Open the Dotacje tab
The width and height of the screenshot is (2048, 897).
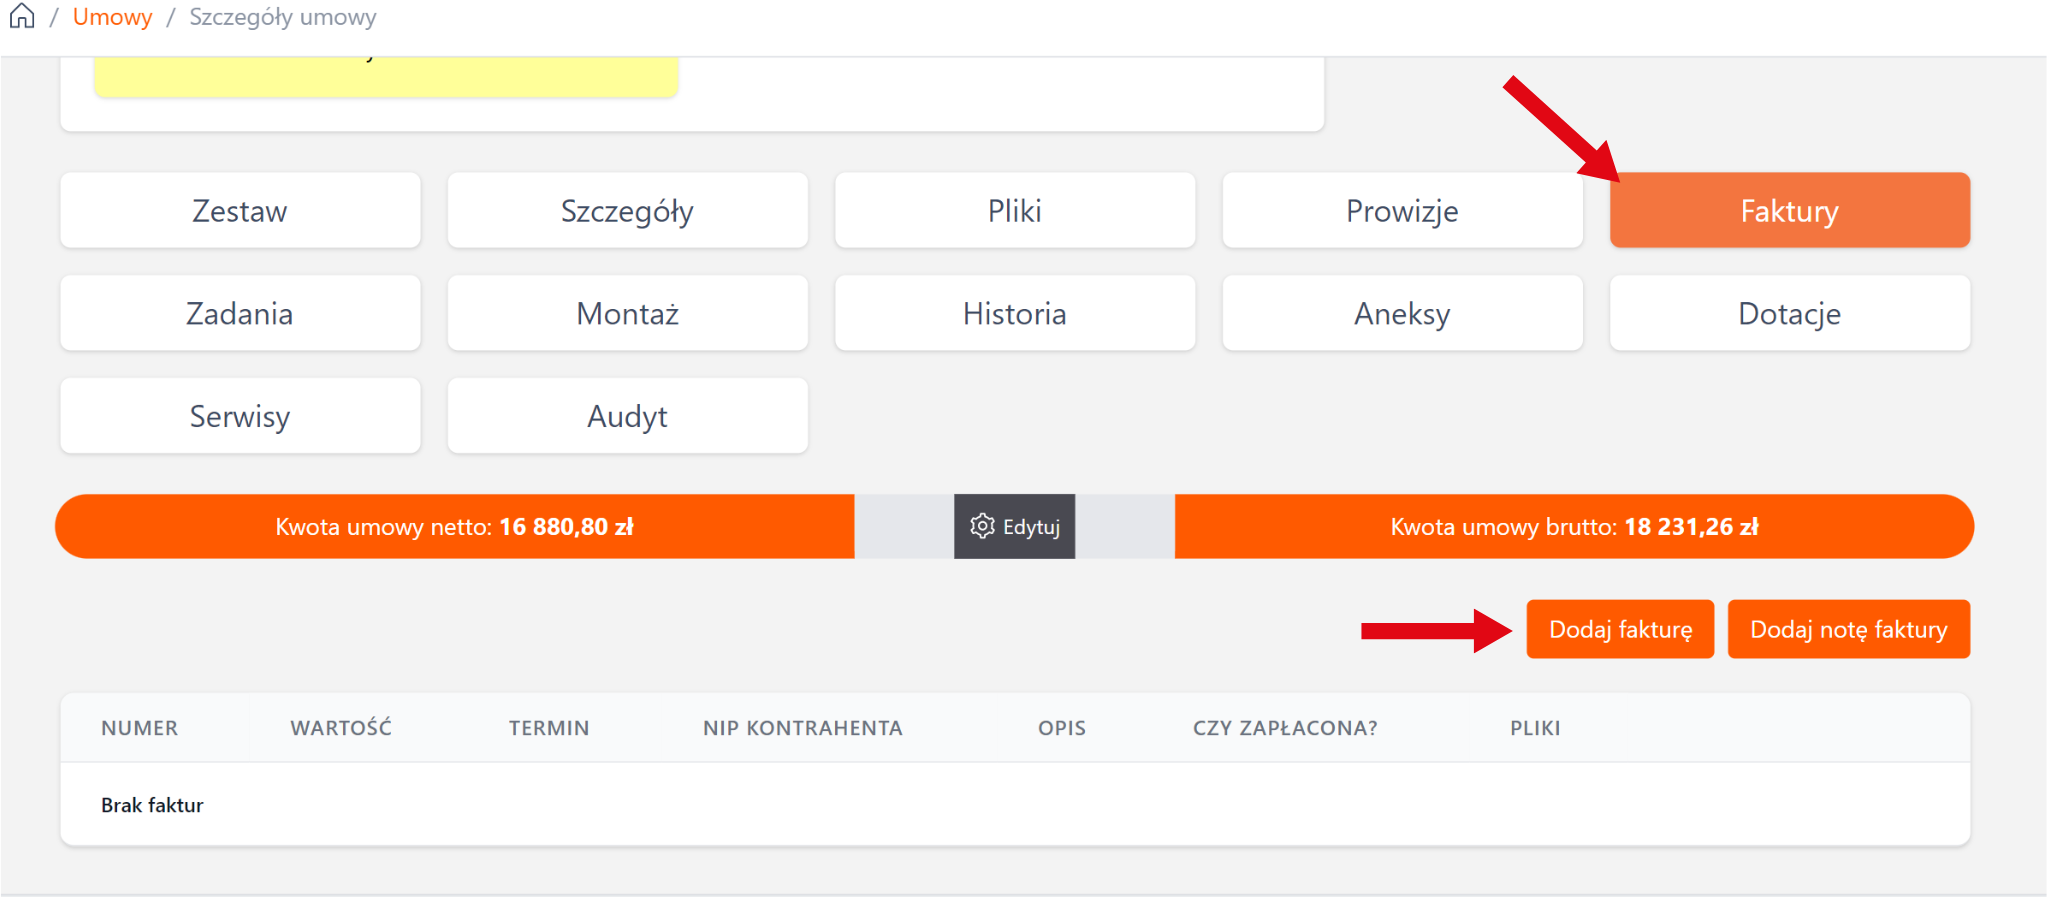click(x=1789, y=314)
